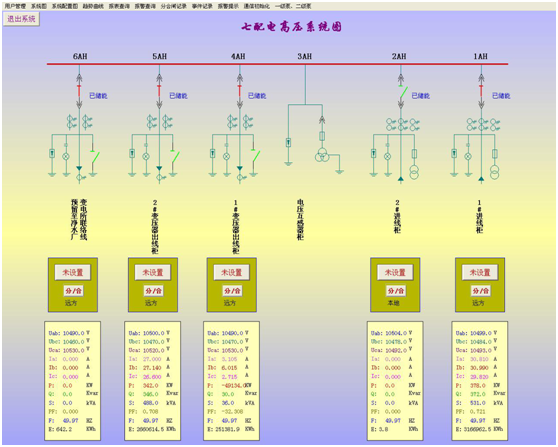Click the 1AH transformer double-circle symbol
Viewport: 558px width, 447px height.
pyautogui.click(x=495, y=172)
